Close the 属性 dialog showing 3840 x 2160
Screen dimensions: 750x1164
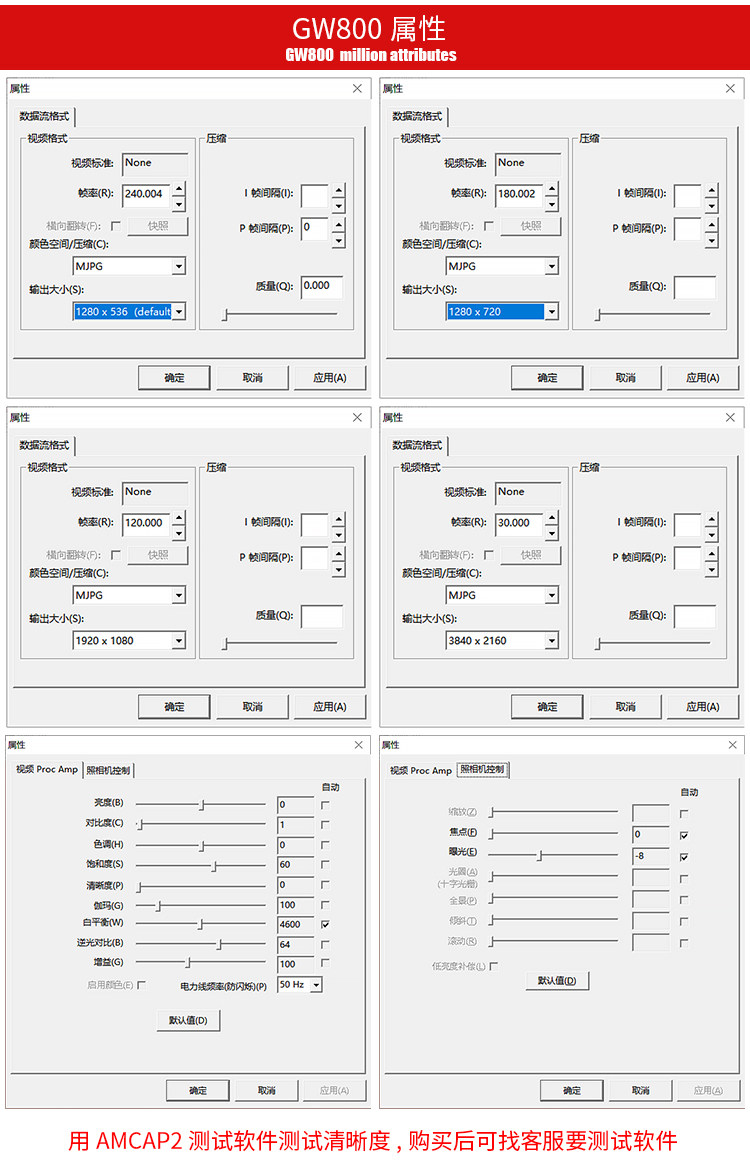pyautogui.click(x=730, y=417)
